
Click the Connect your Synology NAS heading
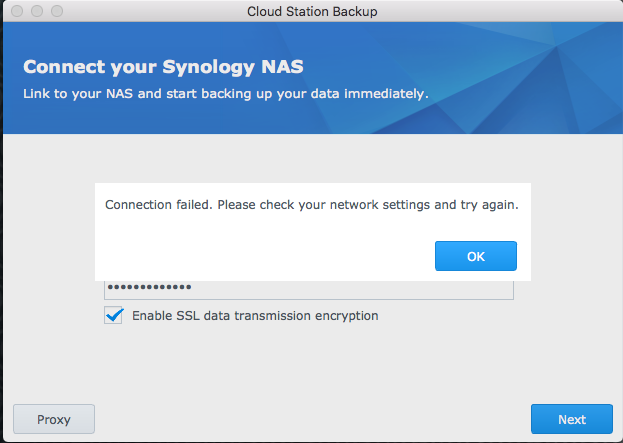coord(162,68)
